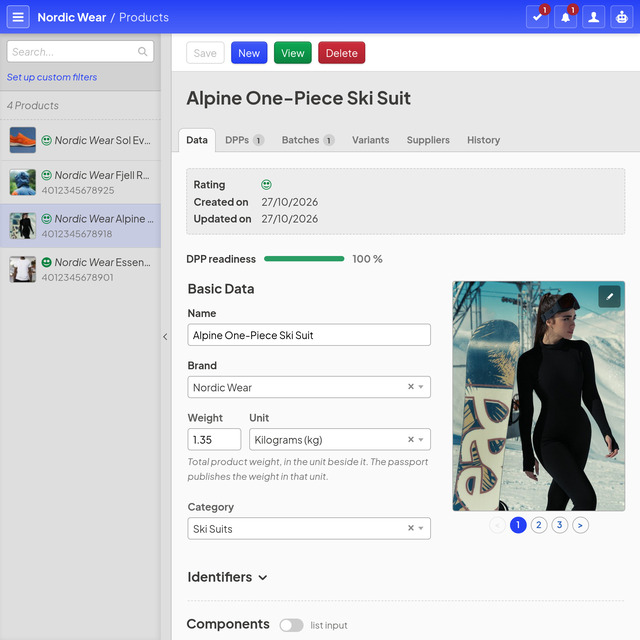Clear the Category field value
640x640 pixels.
(411, 528)
